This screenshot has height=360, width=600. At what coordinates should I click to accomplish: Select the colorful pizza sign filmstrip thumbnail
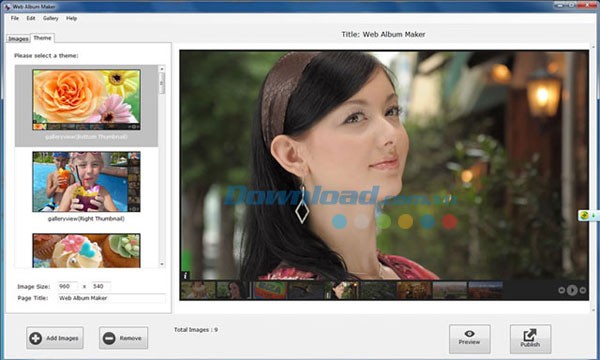tap(270, 290)
